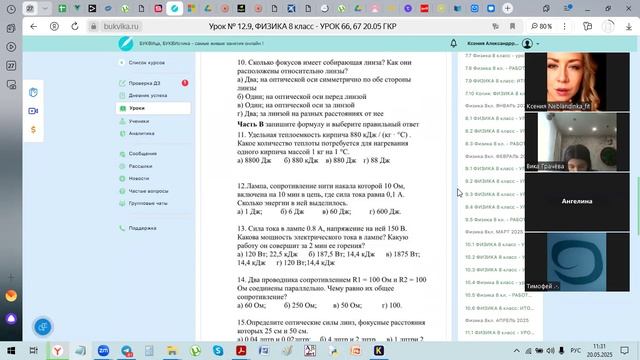Screen dimensions: 640x360
Task: Select Вика Грачева video thumbnail
Action: pyautogui.click(x=577, y=142)
